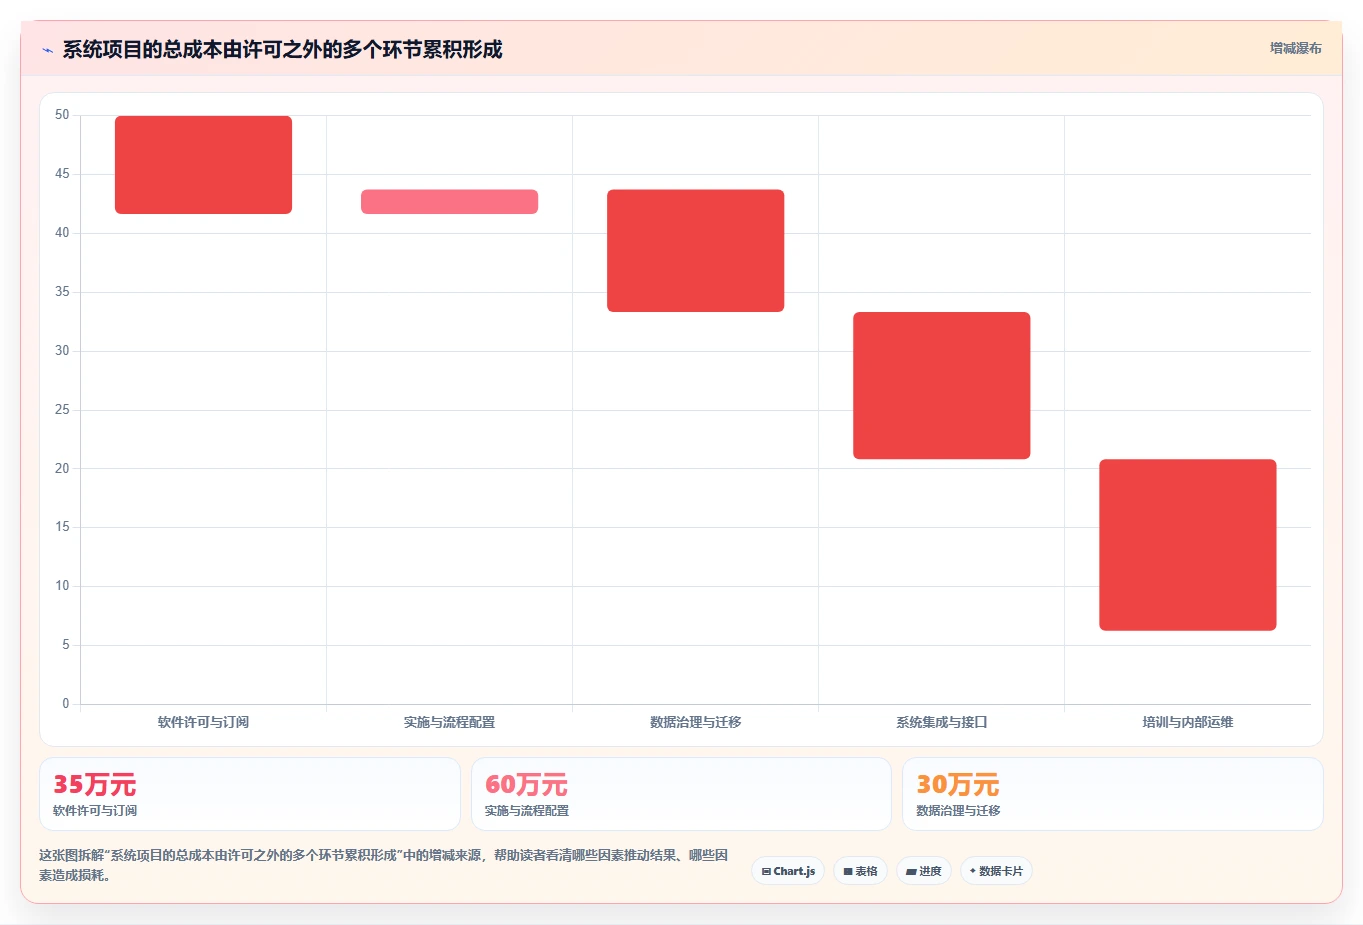Image resolution: width=1363 pixels, height=925 pixels.
Task: Click the x-axis label 培训与内部运维
Action: coord(1187,722)
